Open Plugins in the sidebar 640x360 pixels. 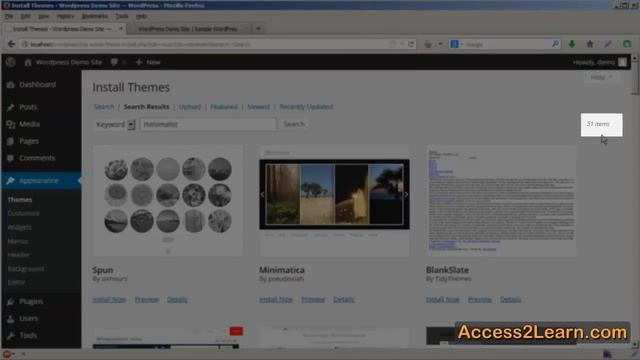(31, 301)
